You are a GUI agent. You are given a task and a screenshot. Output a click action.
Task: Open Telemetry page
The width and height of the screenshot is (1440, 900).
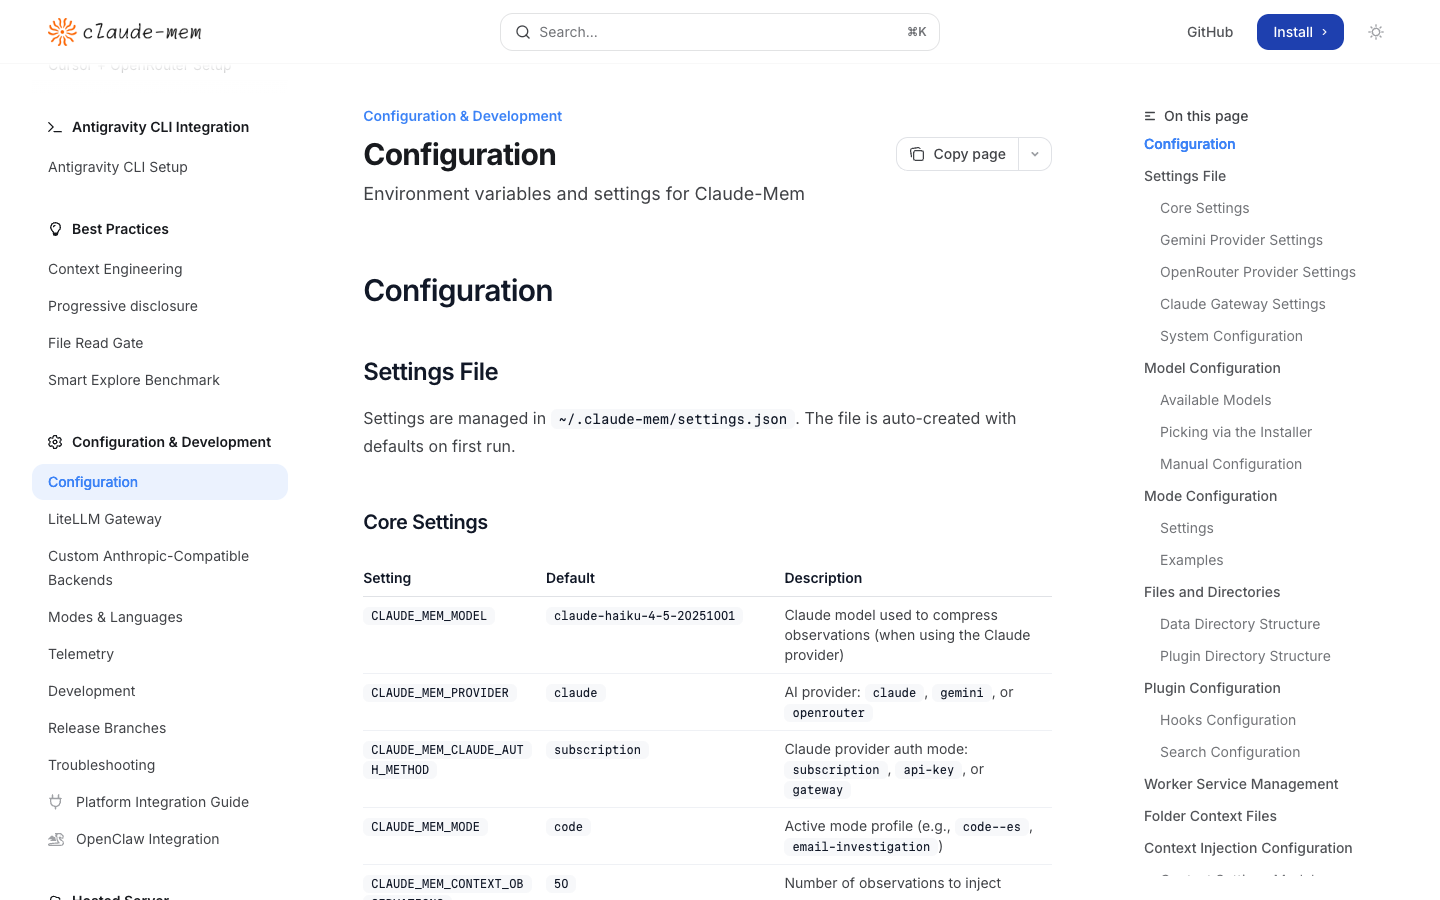81,654
